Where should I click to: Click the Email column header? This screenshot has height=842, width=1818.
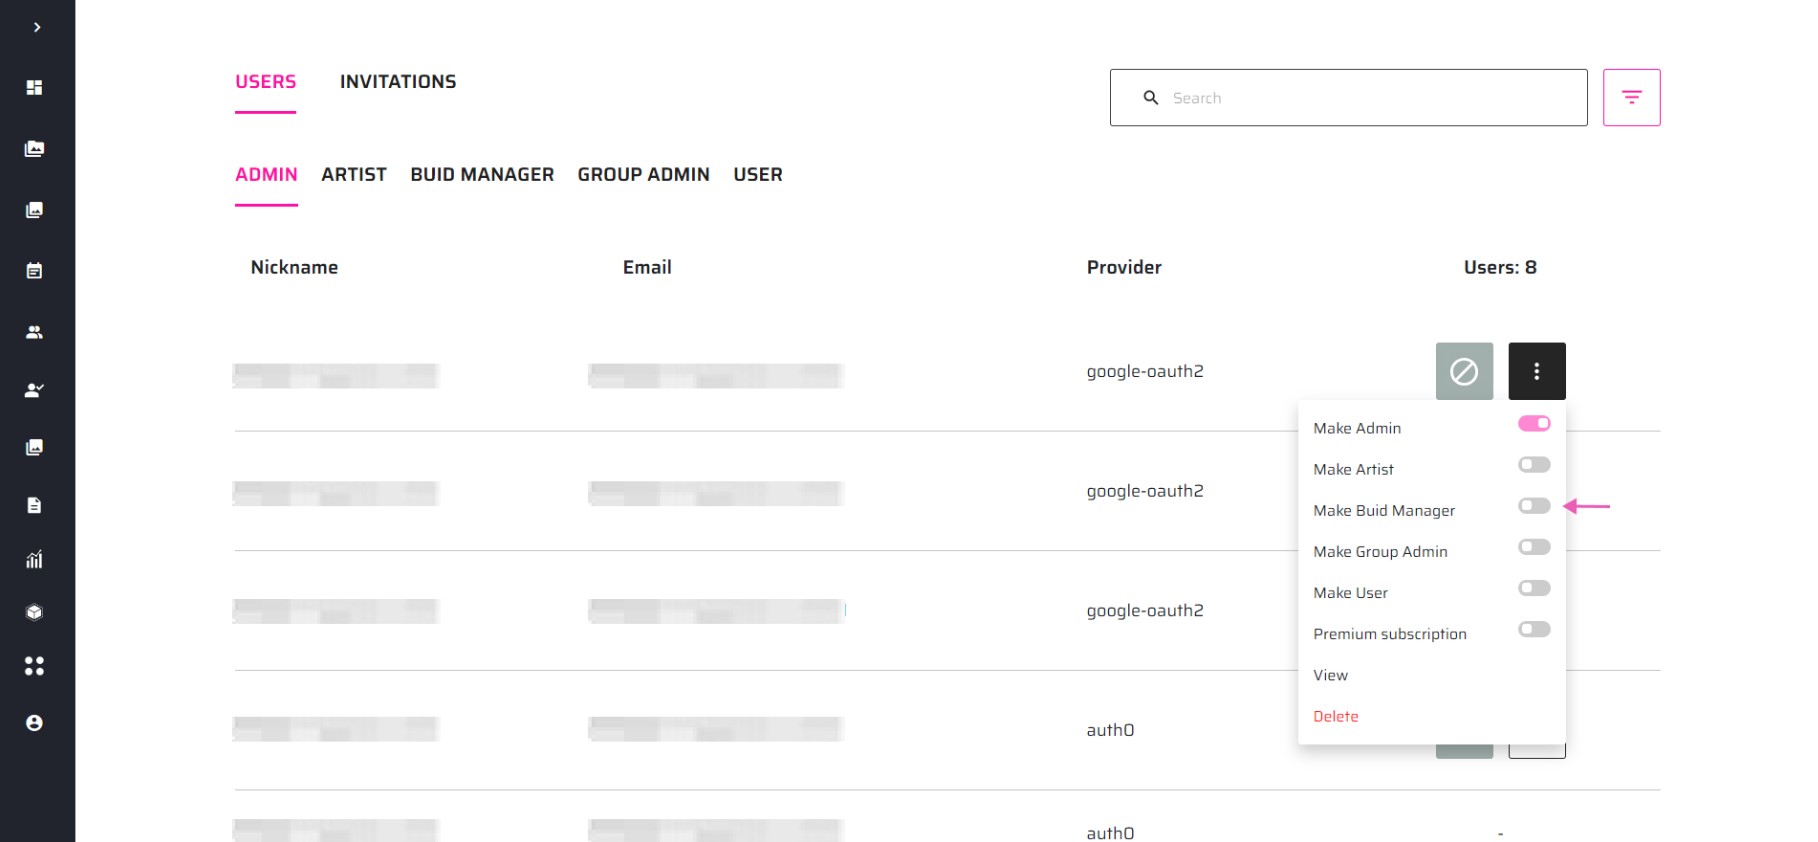pos(647,267)
